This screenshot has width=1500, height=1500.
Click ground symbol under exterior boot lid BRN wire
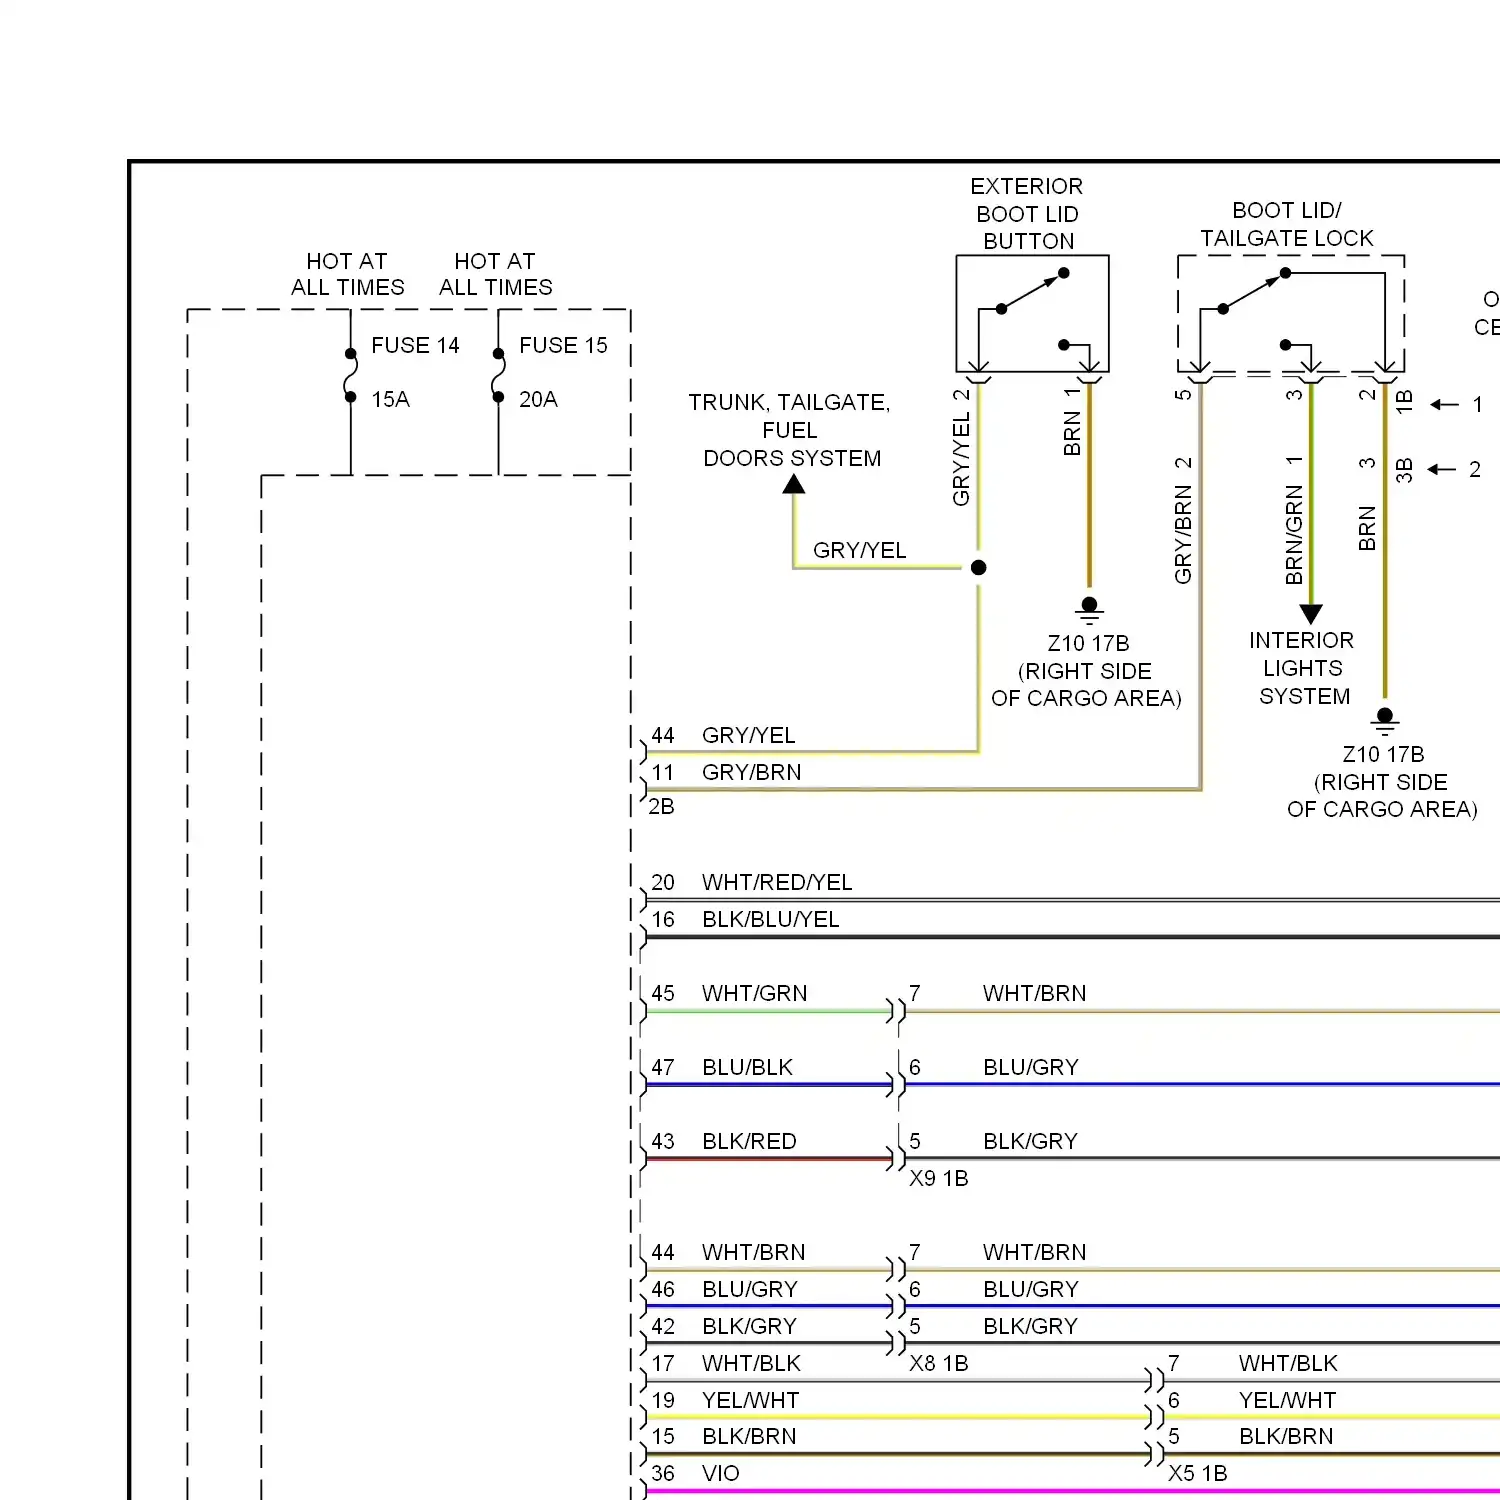1090,610
